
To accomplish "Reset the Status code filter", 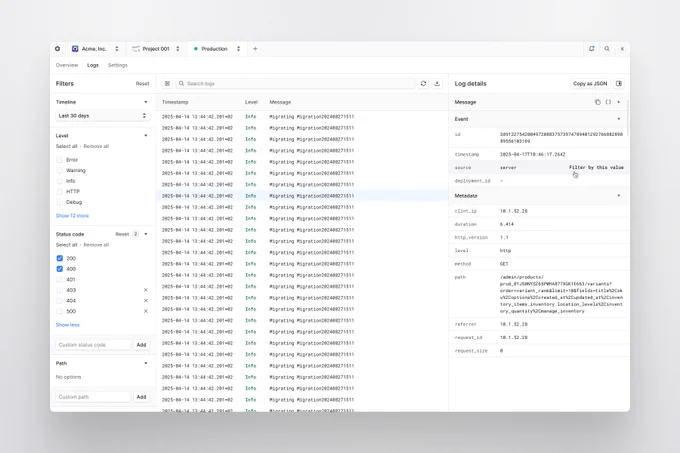I will coord(122,234).
